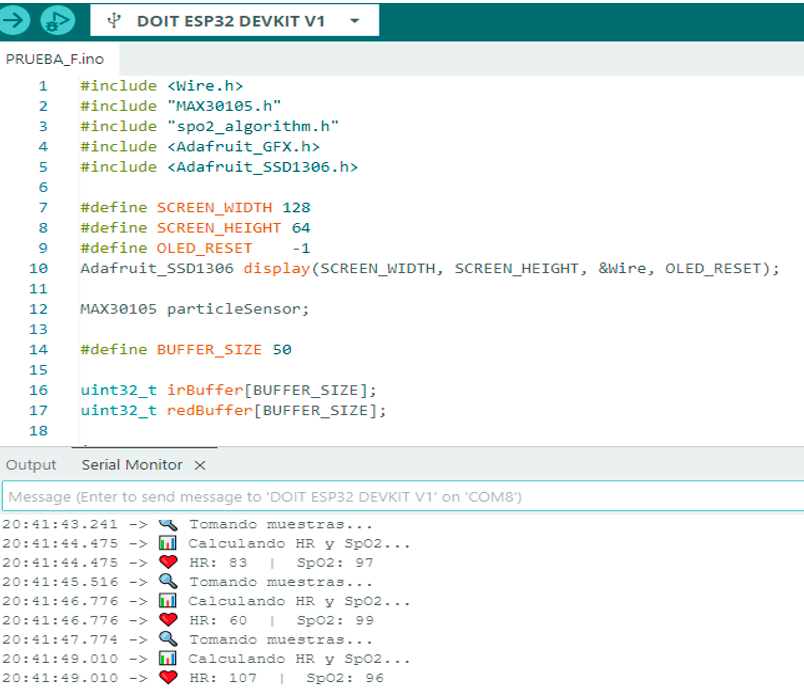
Task: Click the heart icon on HR: 107 line
Action: coord(168,678)
